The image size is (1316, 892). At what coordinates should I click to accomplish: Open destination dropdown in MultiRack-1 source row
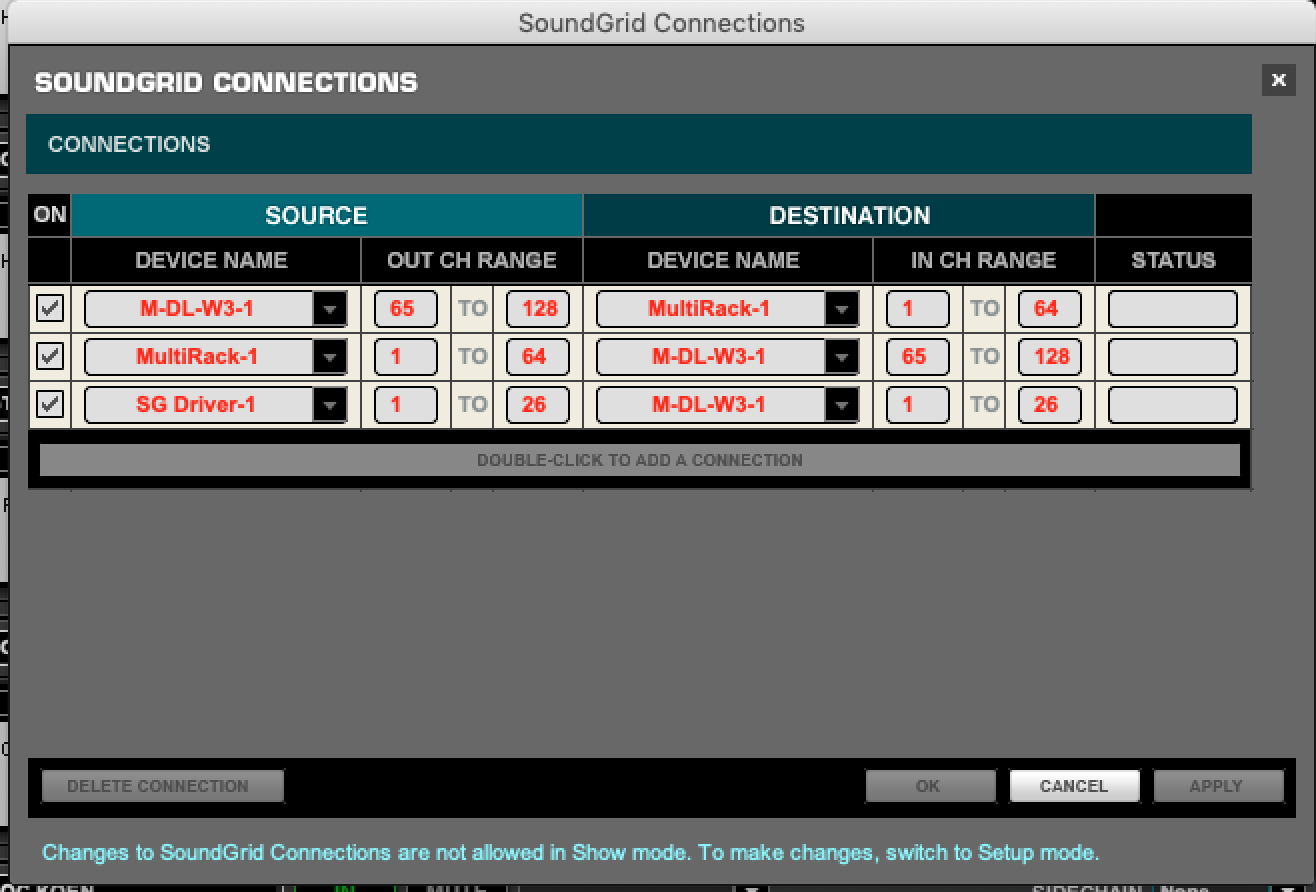[728, 357]
